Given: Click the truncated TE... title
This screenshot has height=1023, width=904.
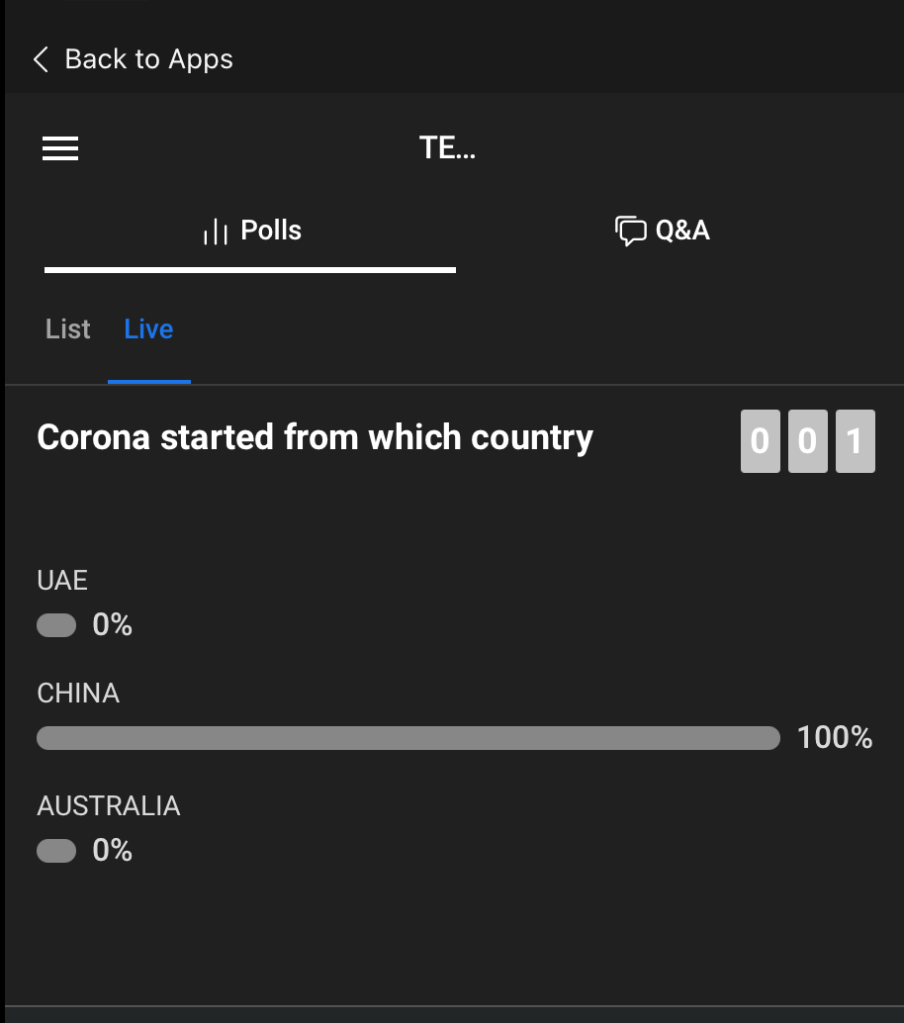Looking at the screenshot, I should 448,149.
